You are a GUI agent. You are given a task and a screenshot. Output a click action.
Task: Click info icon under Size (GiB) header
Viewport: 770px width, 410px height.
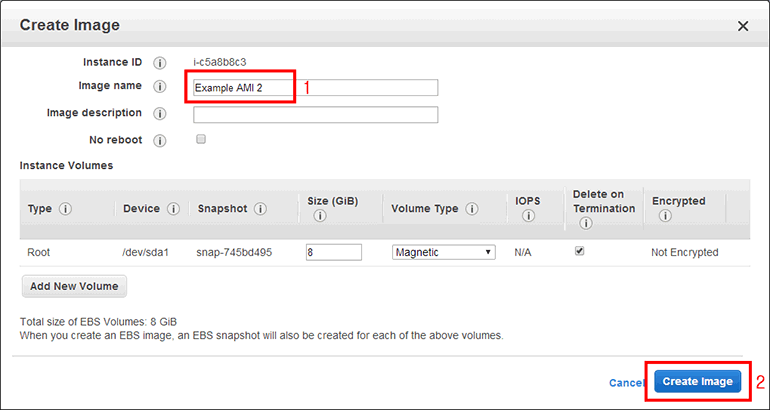(x=319, y=216)
